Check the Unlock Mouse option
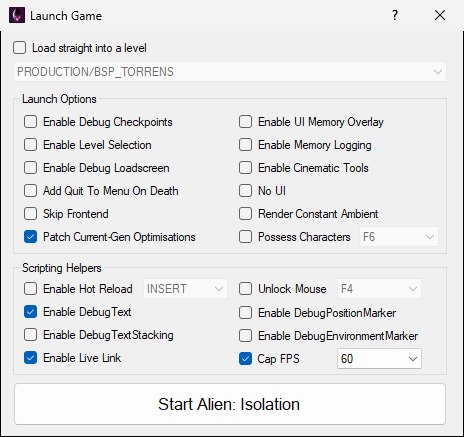 pyautogui.click(x=245, y=289)
